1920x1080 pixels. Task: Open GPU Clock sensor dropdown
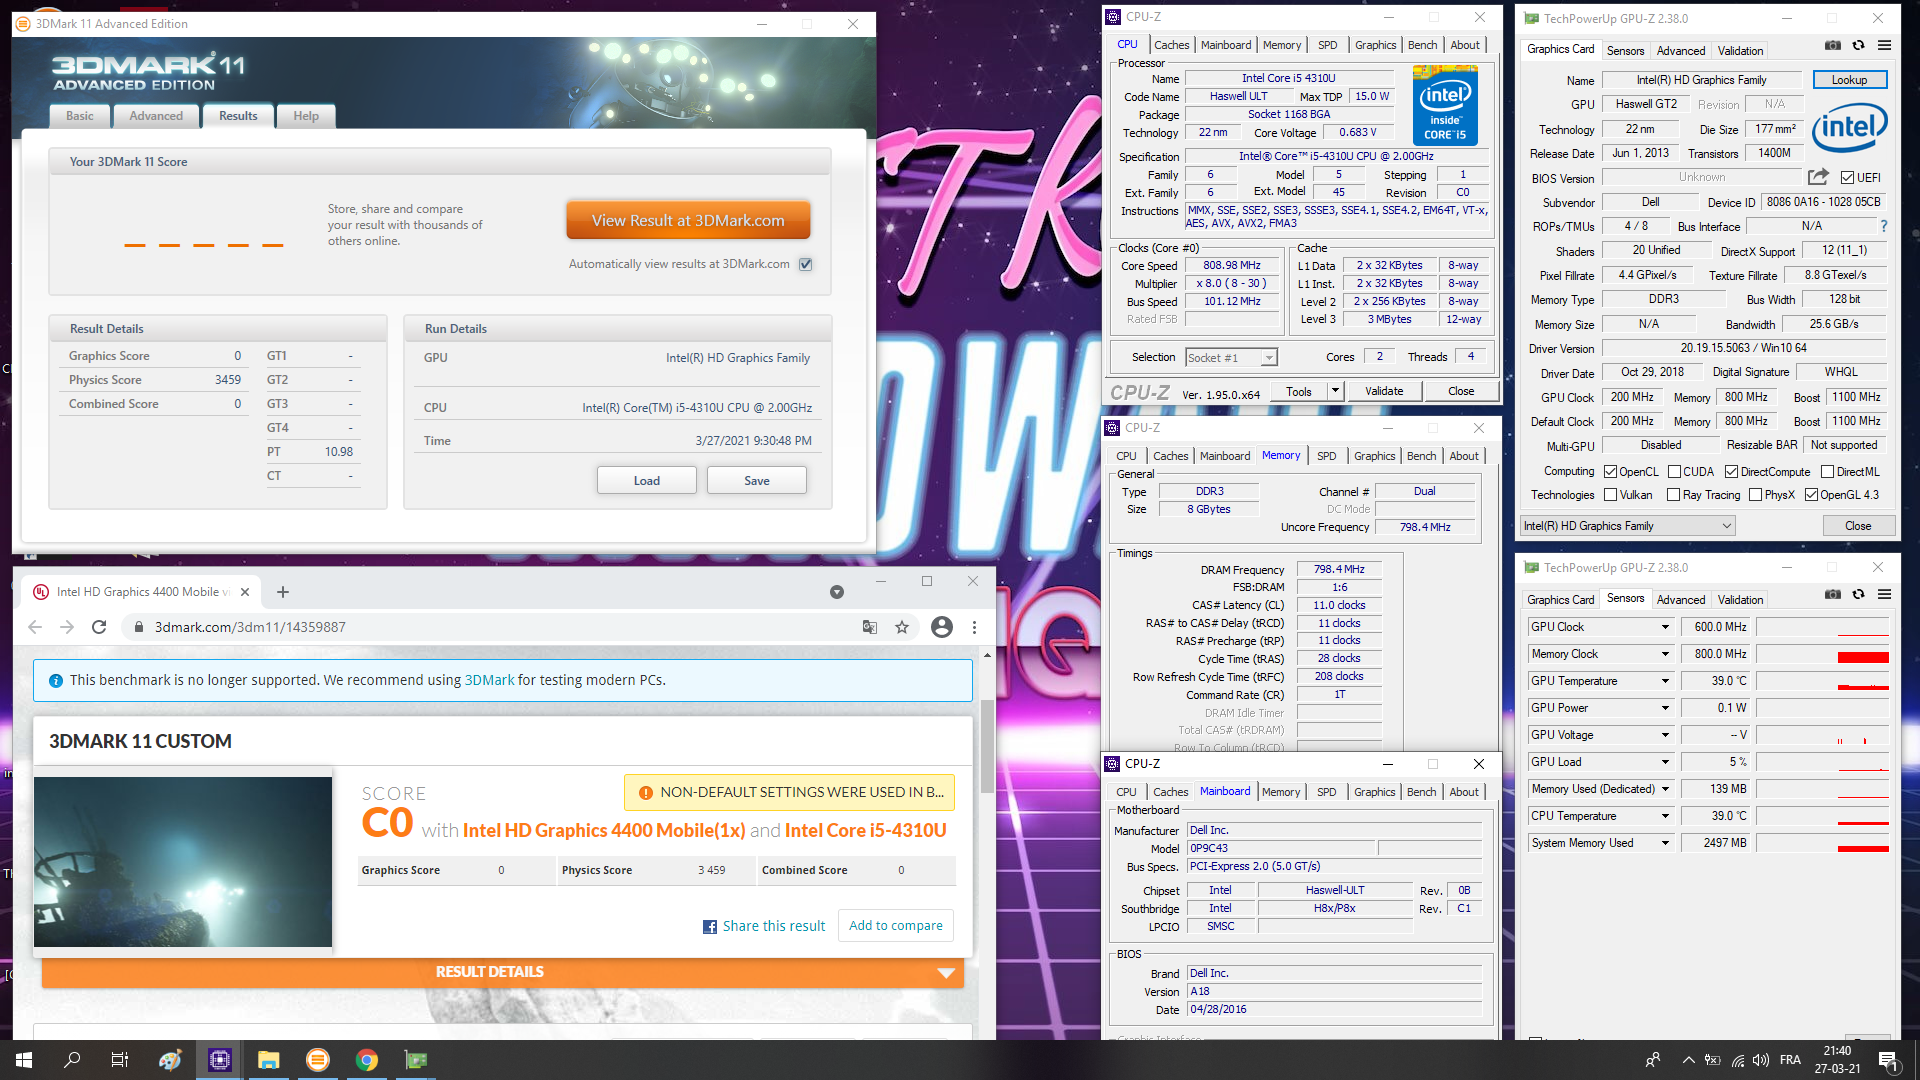[x=1665, y=627]
